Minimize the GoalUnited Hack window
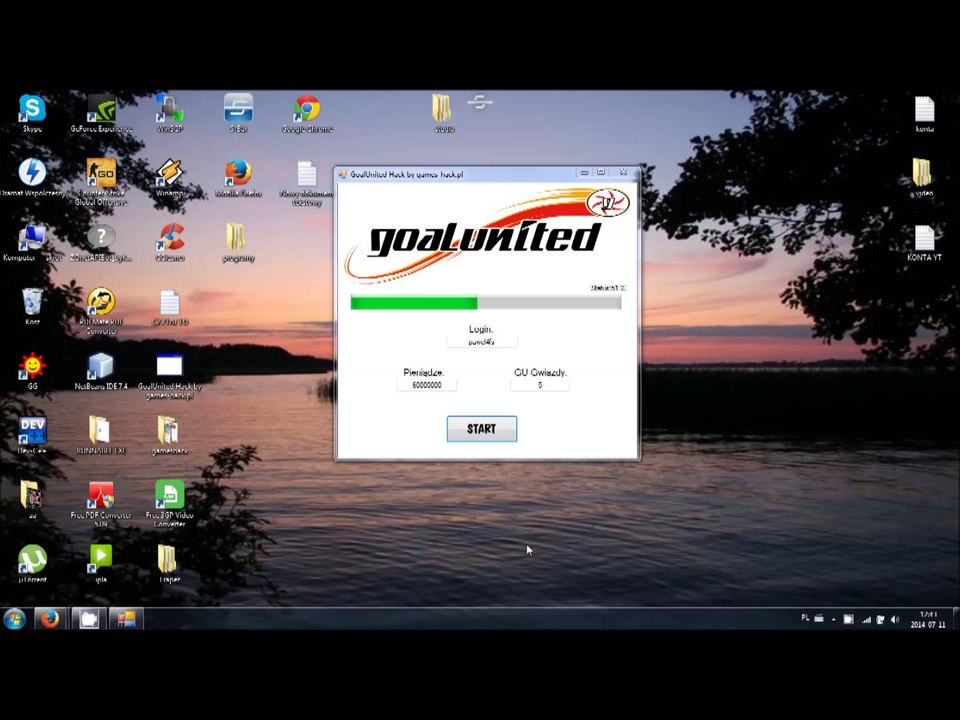This screenshot has width=960, height=720. point(585,173)
